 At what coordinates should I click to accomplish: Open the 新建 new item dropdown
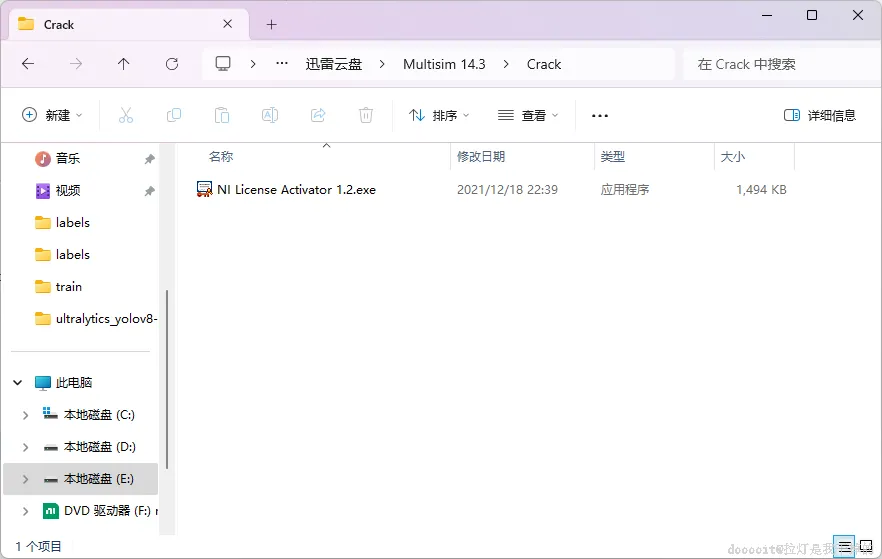coord(52,115)
